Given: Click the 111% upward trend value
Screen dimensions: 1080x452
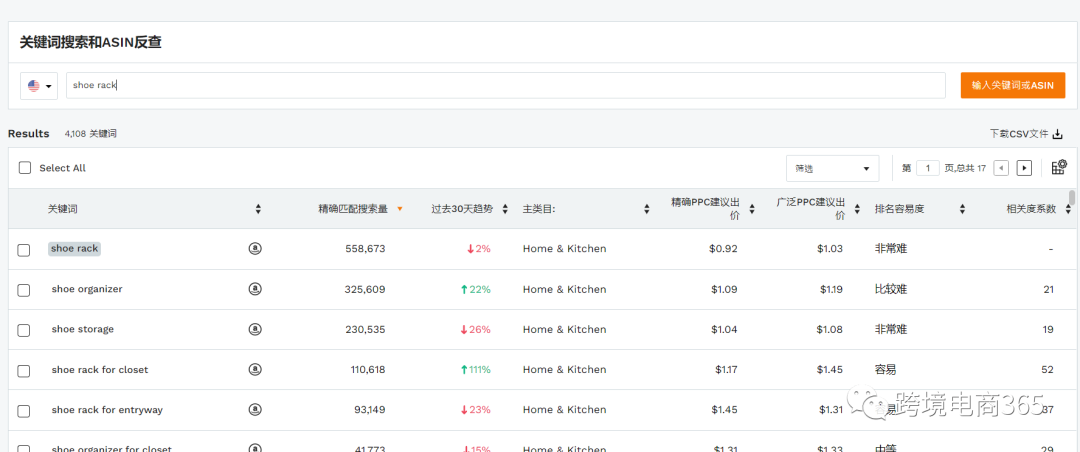Looking at the screenshot, I should 475,370.
